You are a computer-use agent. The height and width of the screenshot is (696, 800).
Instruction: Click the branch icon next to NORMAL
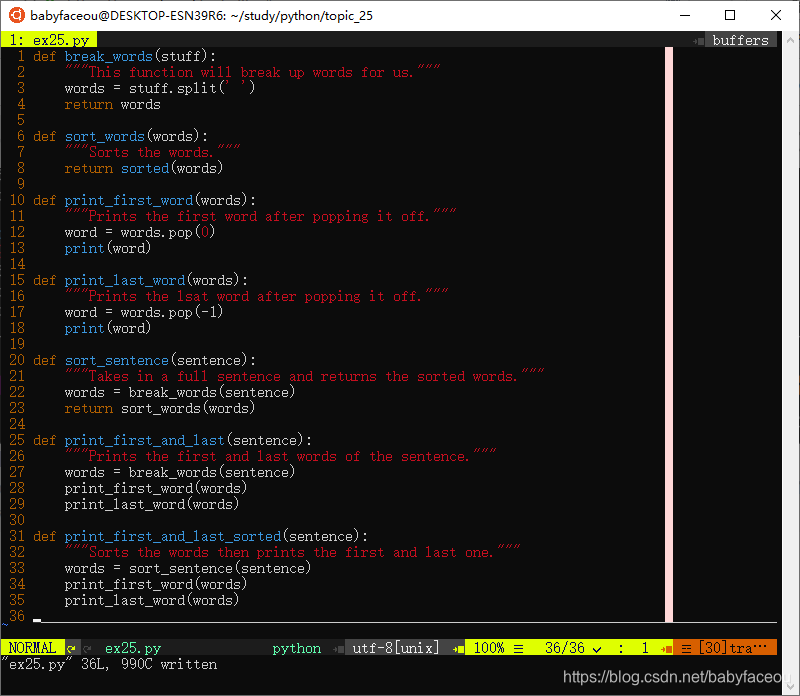click(71, 648)
